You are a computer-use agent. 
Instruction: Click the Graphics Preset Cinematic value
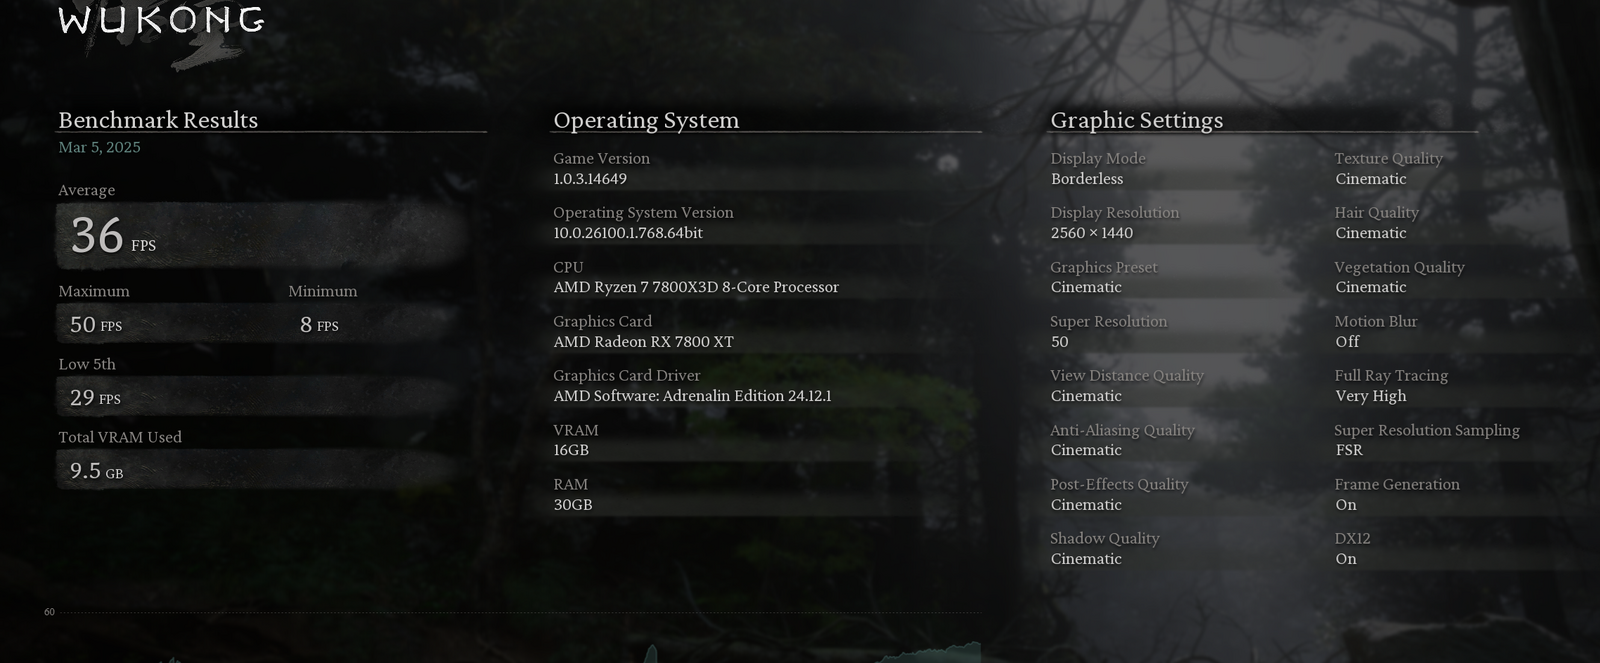pyautogui.click(x=1086, y=287)
